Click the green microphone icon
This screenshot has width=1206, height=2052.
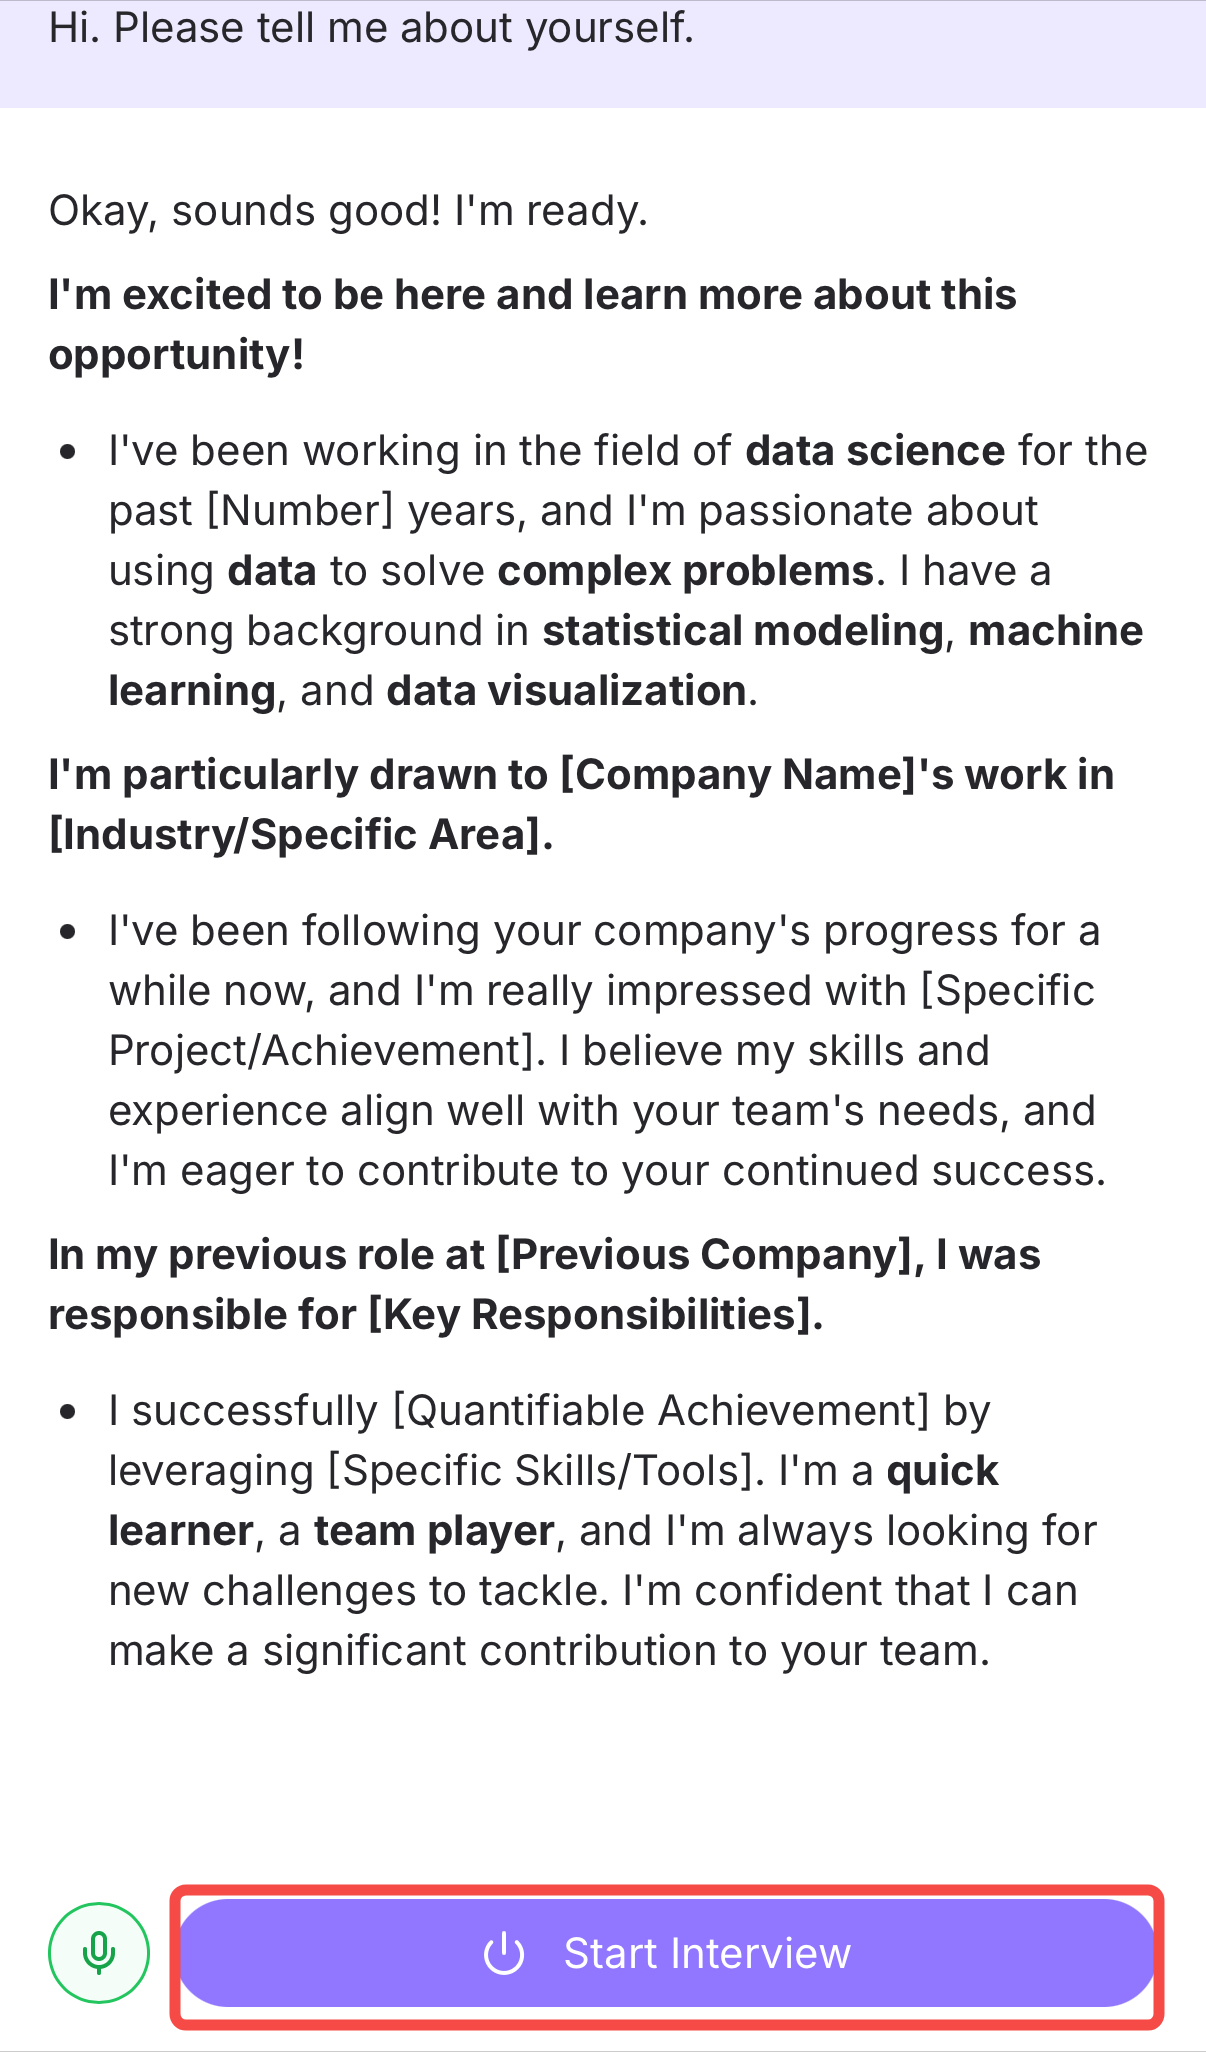click(98, 1952)
